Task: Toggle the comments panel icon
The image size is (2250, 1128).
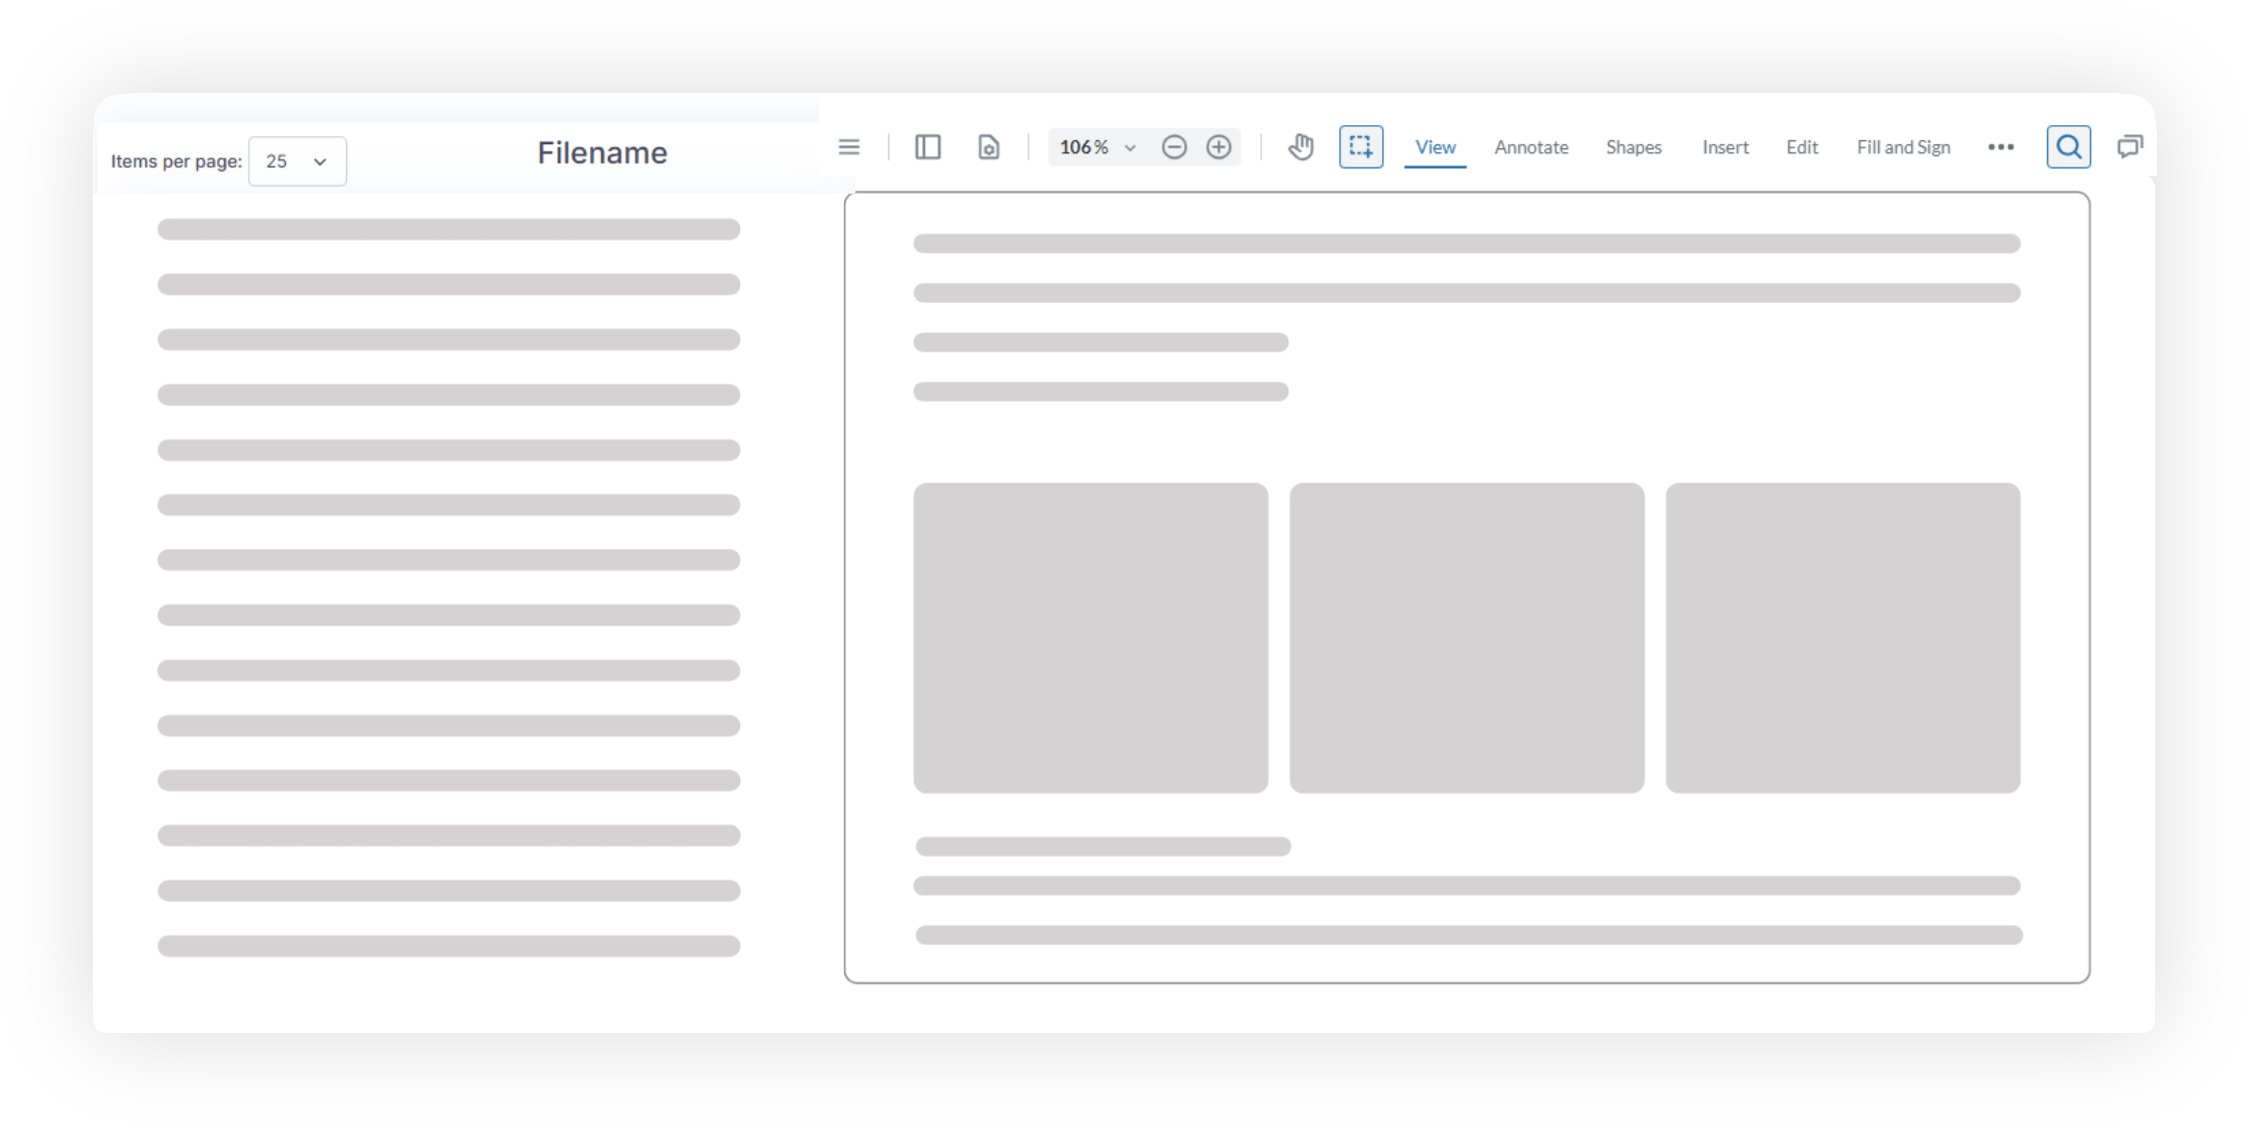Action: click(2130, 147)
